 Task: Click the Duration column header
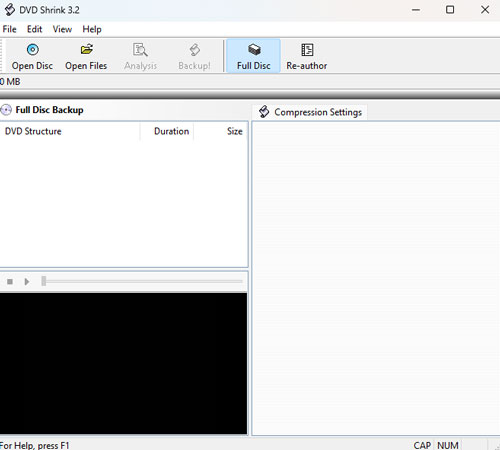(167, 131)
